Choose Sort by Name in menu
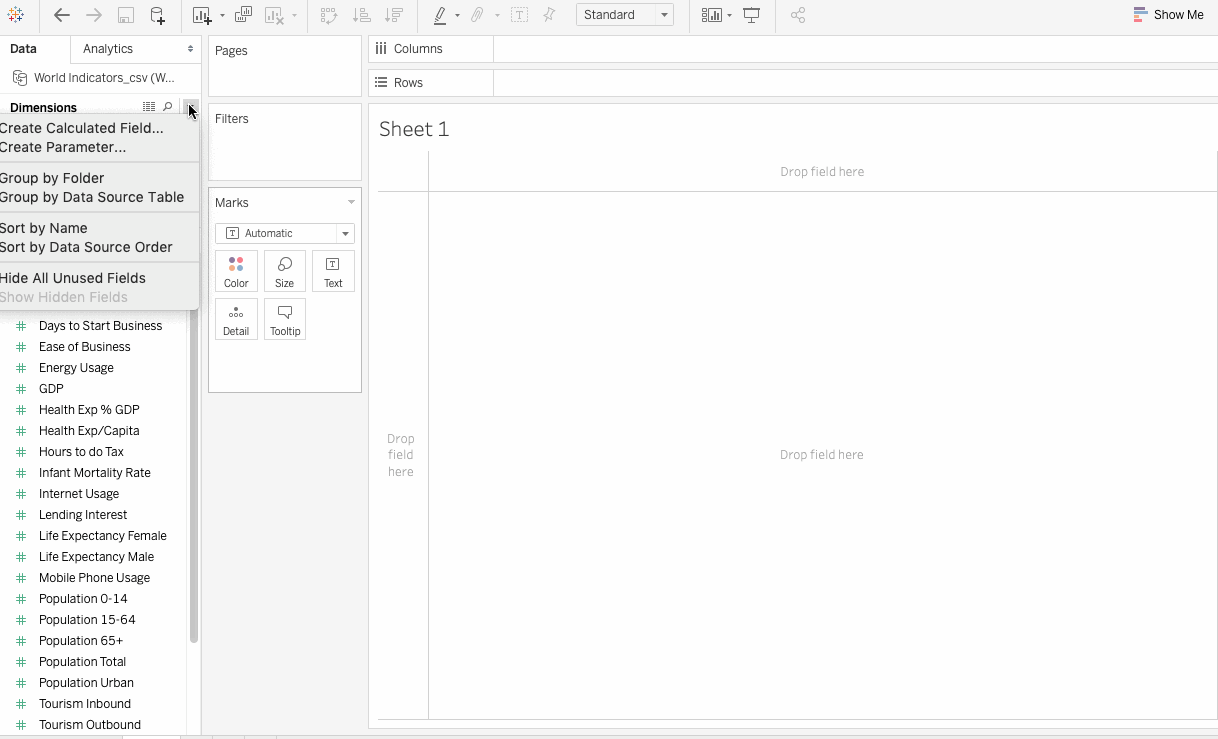Viewport: 1218px width, 739px height. (x=44, y=228)
